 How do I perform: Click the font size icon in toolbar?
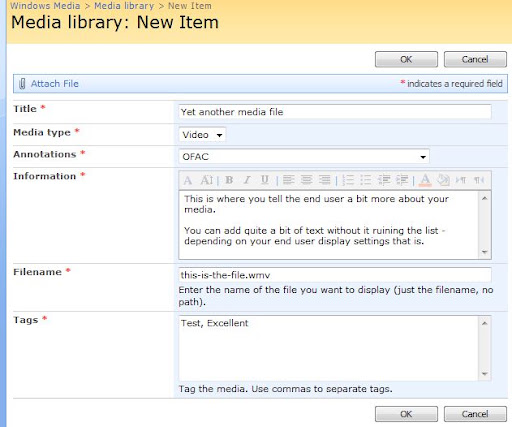(x=207, y=180)
